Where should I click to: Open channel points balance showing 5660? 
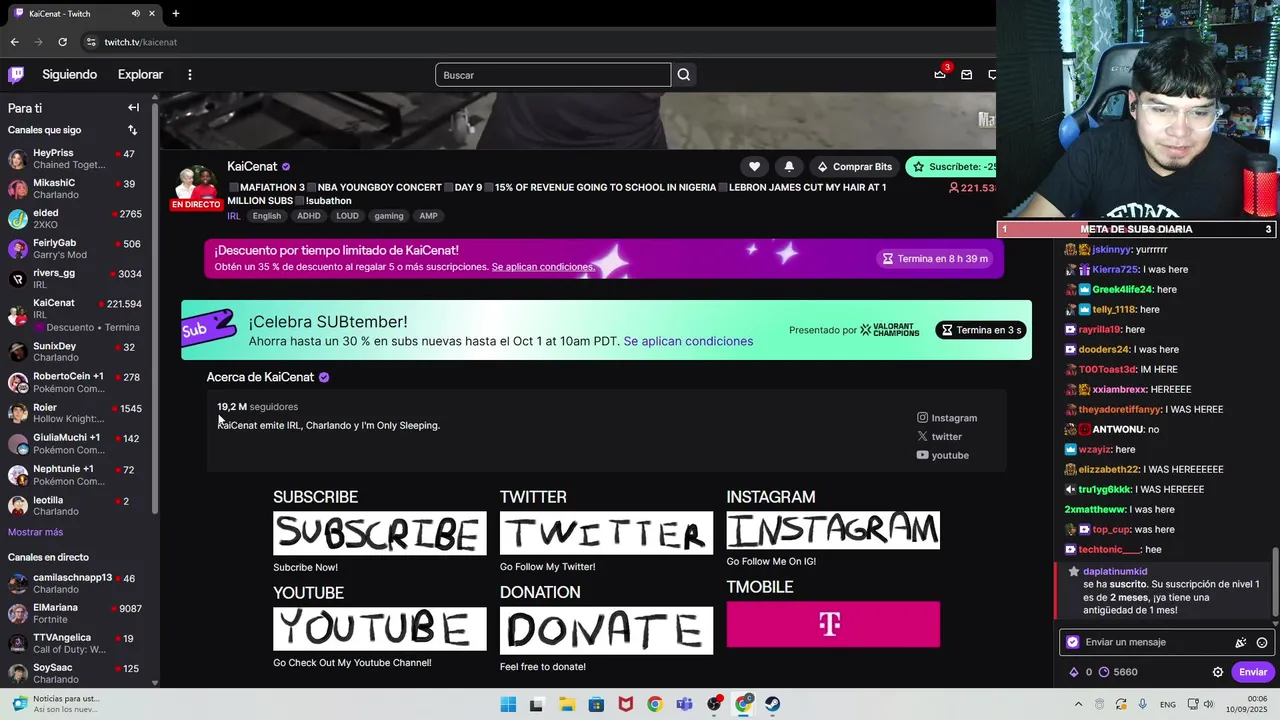click(x=1118, y=672)
